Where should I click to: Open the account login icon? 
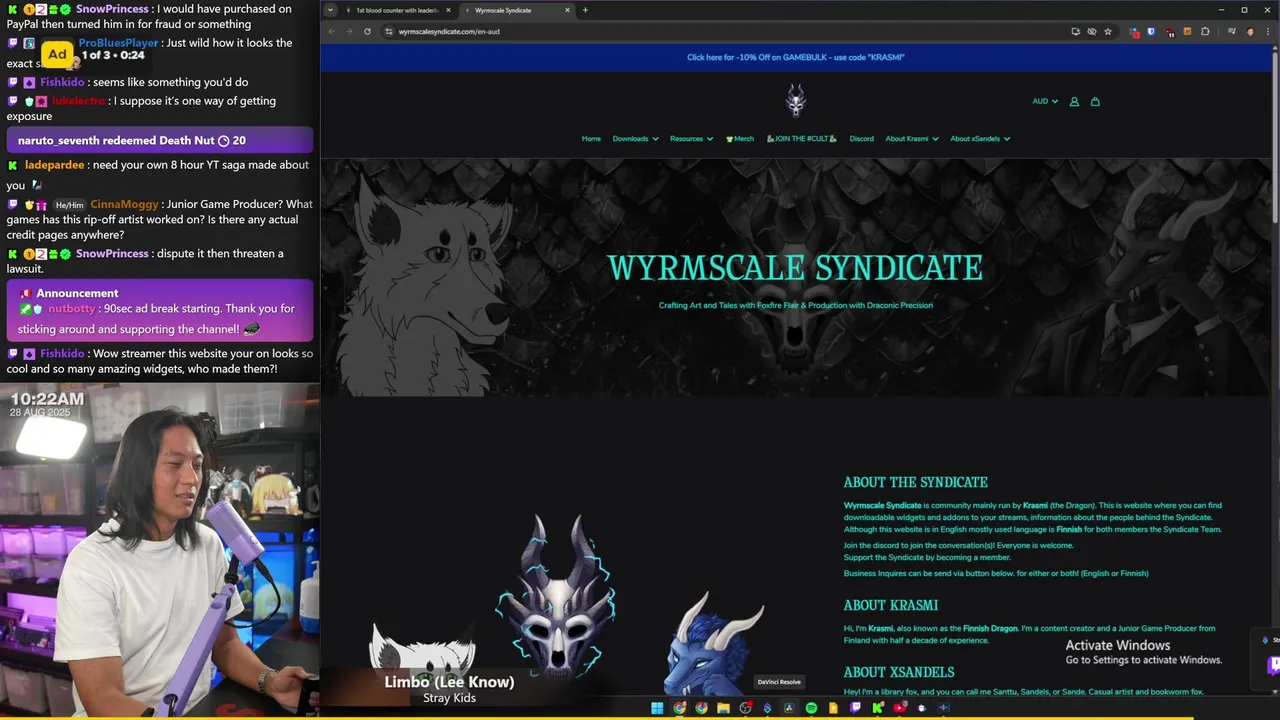[1074, 101]
